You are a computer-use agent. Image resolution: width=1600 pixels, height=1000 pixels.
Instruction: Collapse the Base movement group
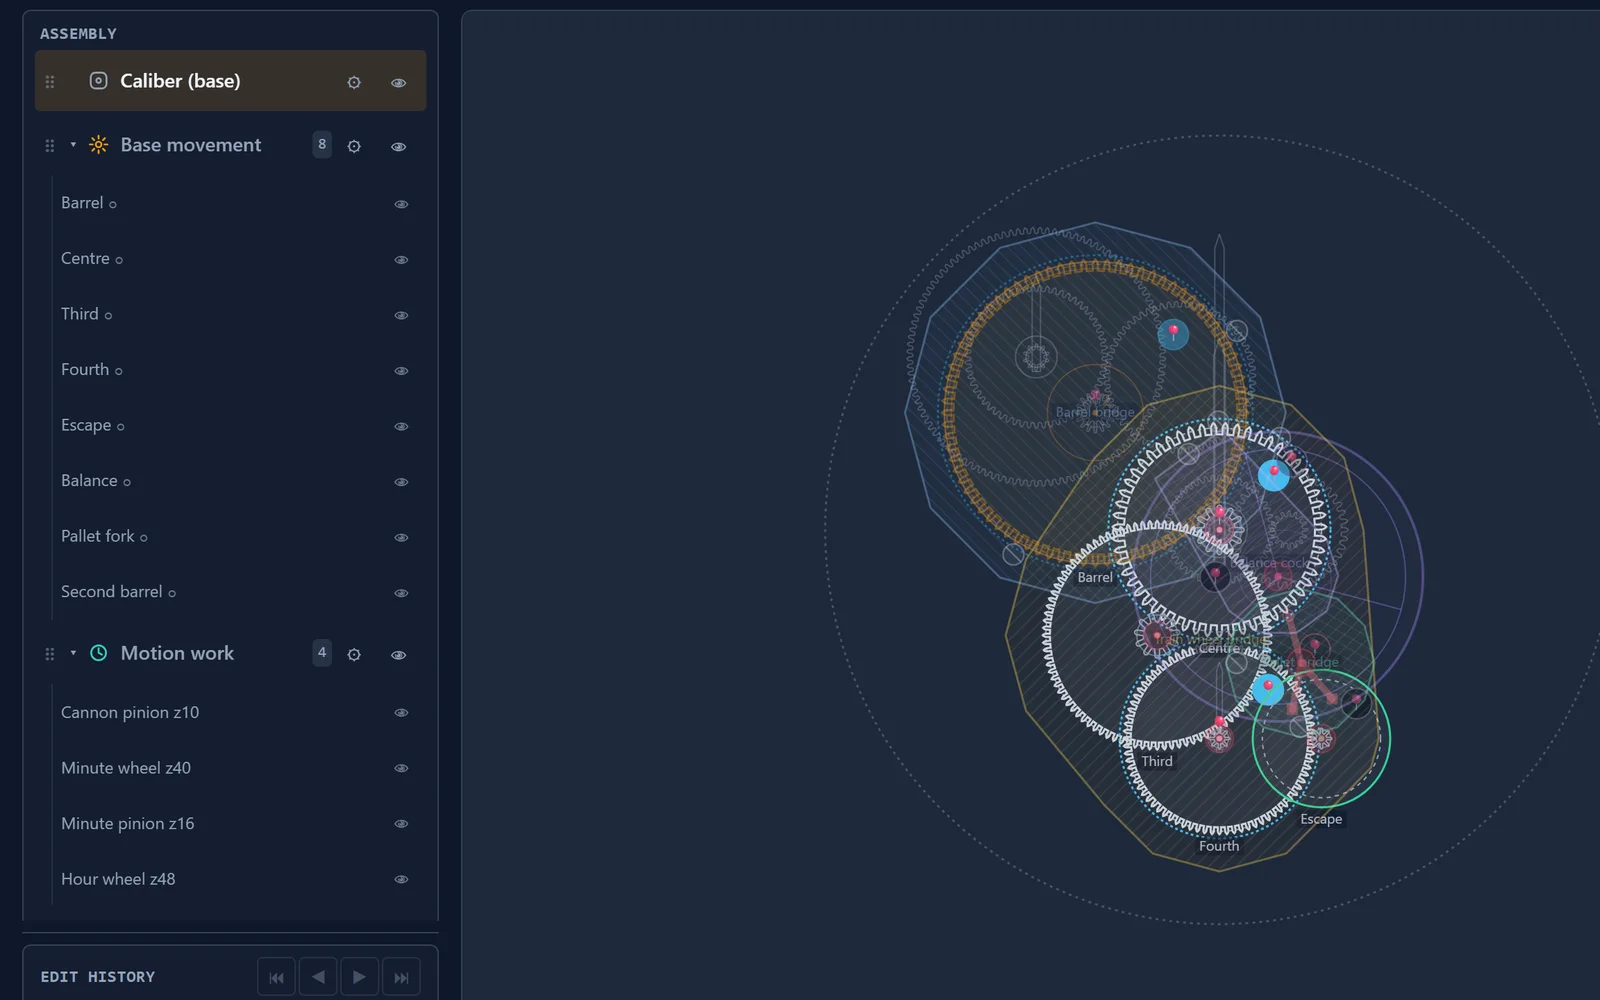pyautogui.click(x=73, y=145)
